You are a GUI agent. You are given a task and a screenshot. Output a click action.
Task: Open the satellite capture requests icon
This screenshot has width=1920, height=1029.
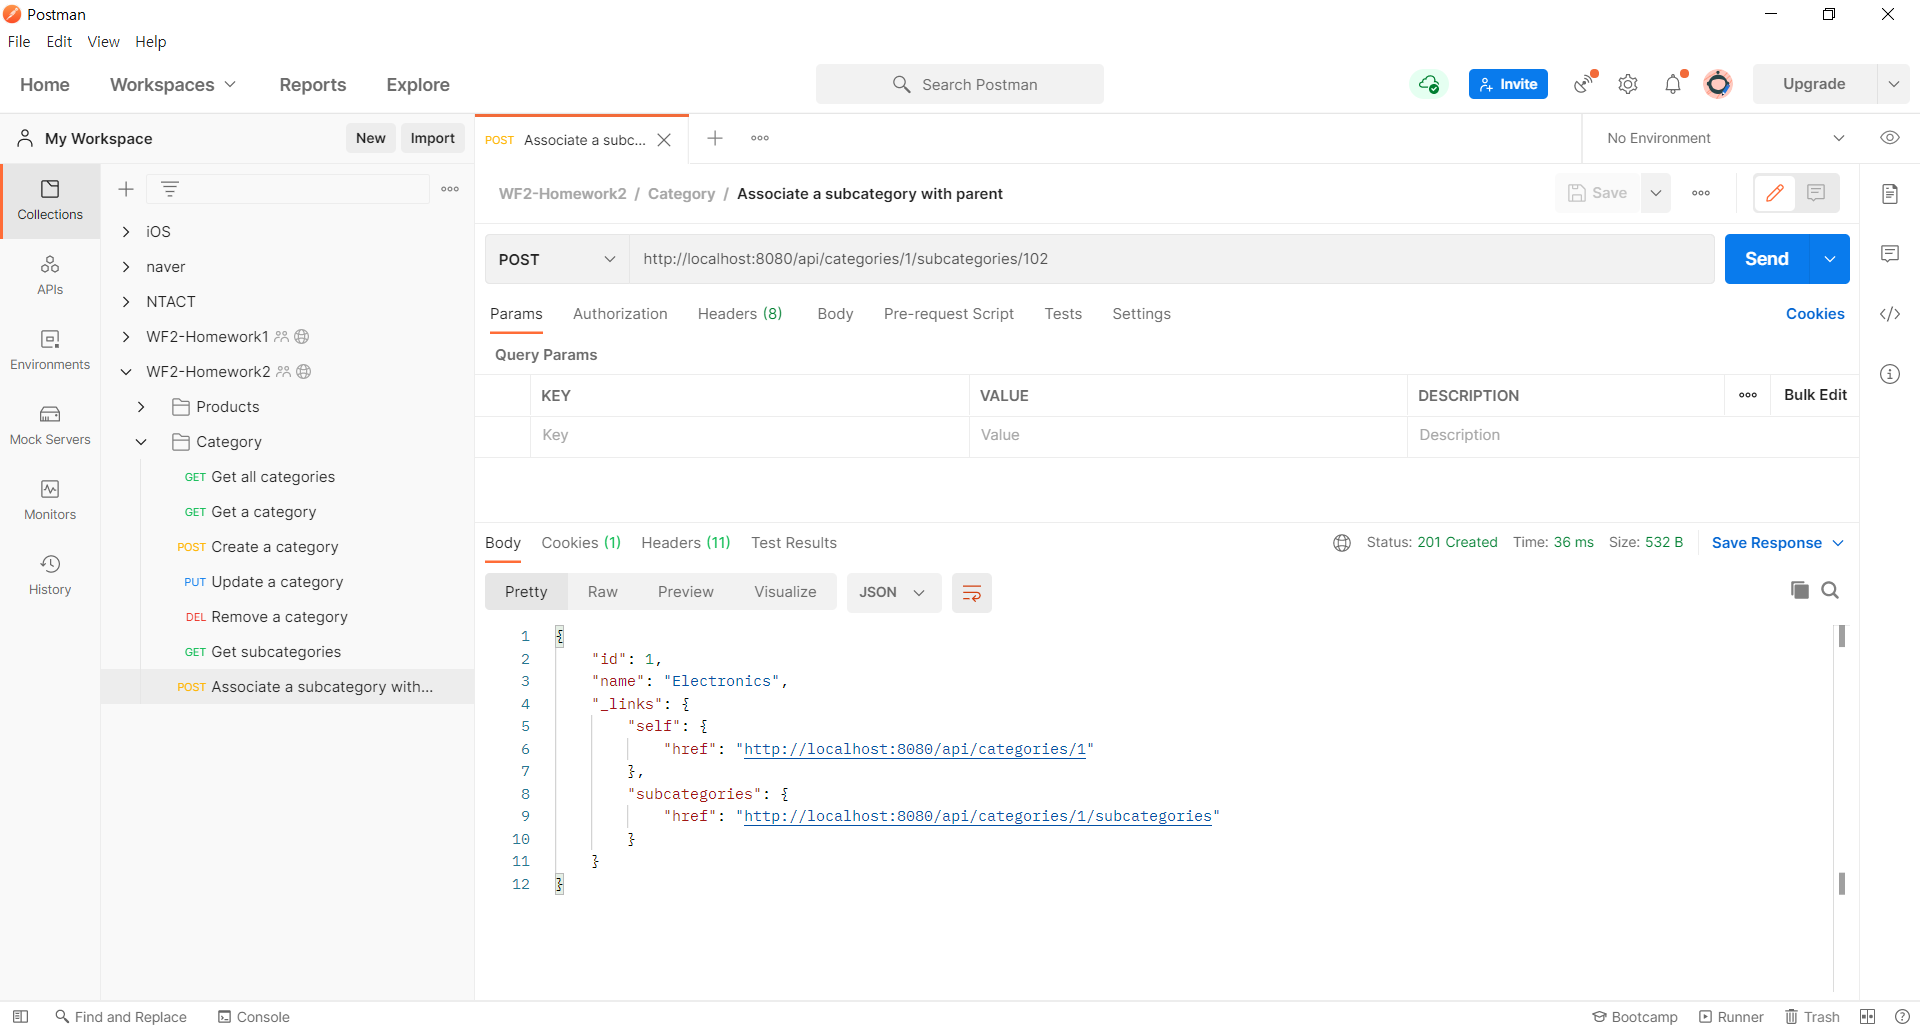point(1584,84)
